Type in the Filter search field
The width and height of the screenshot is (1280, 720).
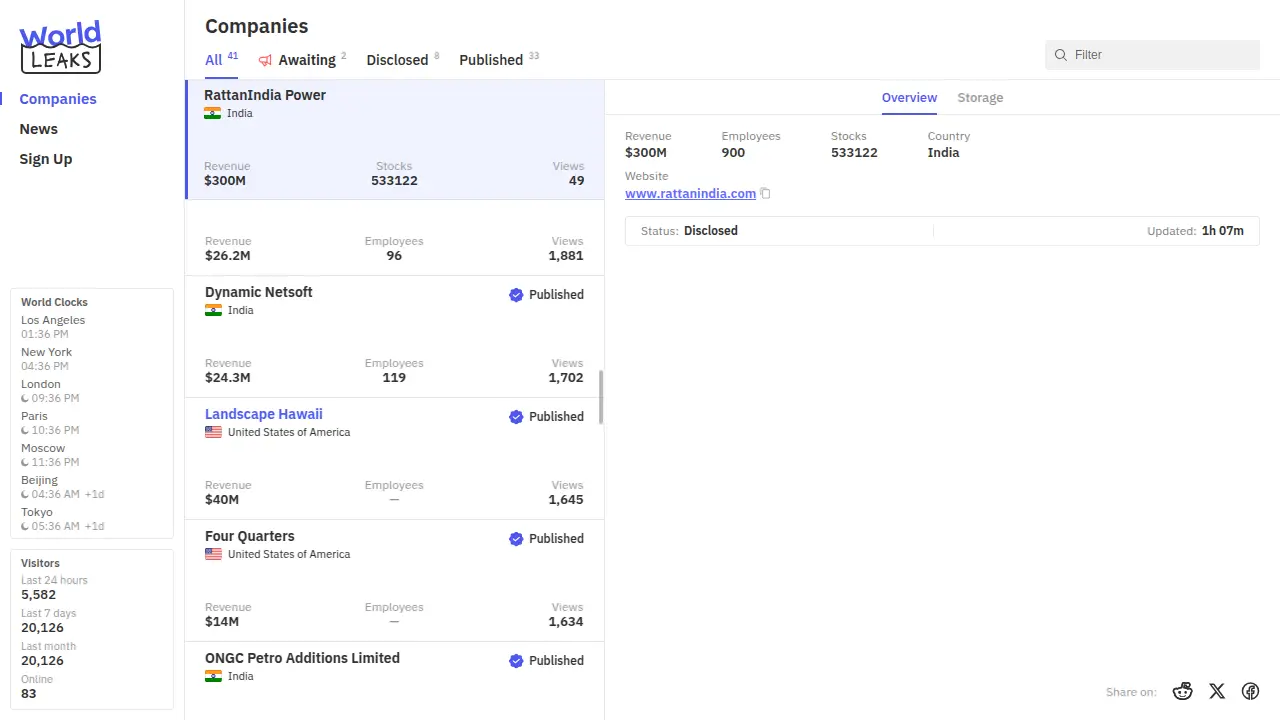click(1160, 55)
